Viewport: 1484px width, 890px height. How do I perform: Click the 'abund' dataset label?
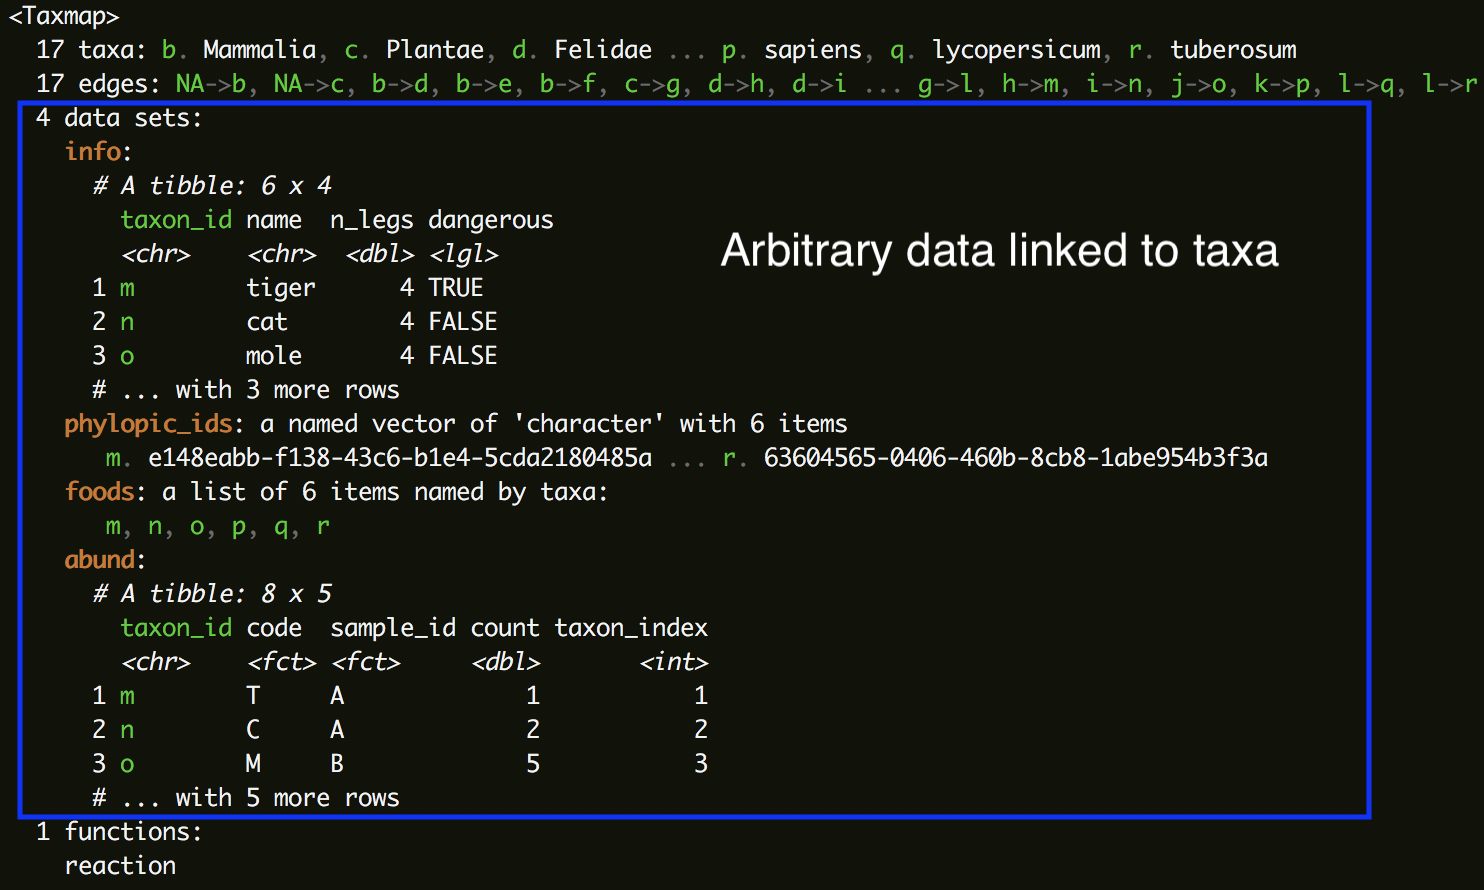coord(100,560)
